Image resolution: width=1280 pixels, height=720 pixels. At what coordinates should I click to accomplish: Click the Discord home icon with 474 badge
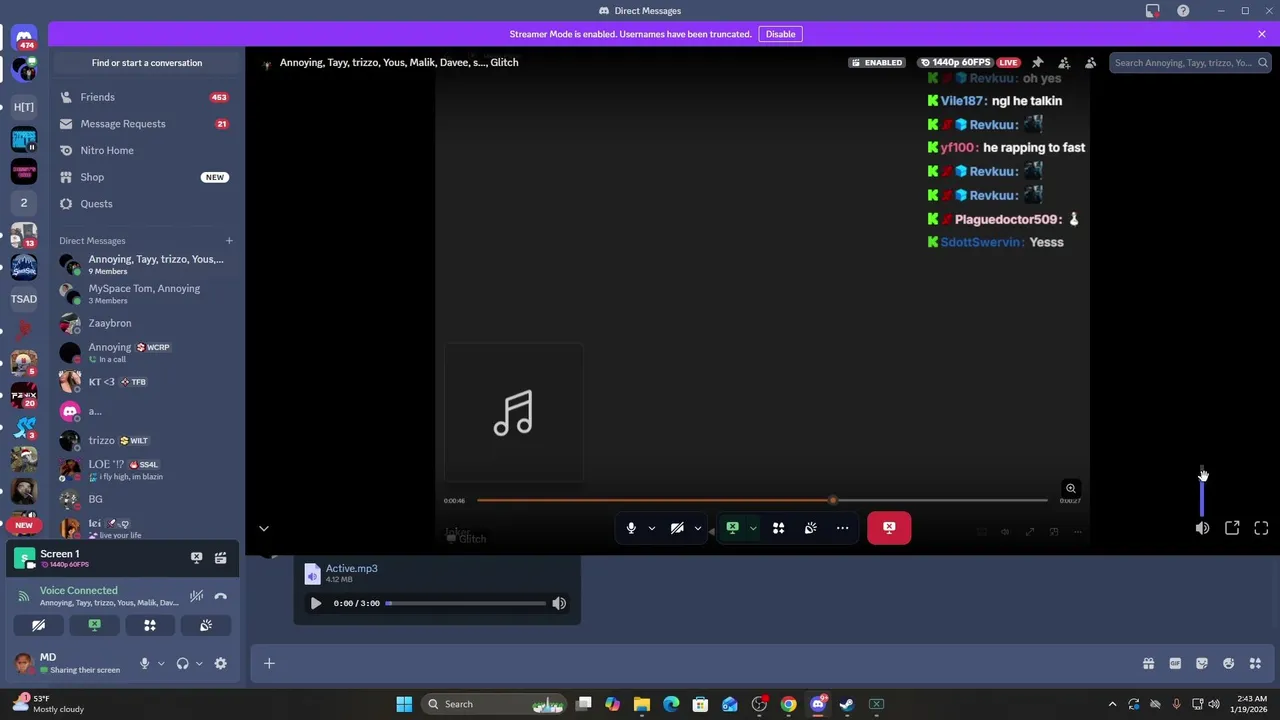pos(24,38)
